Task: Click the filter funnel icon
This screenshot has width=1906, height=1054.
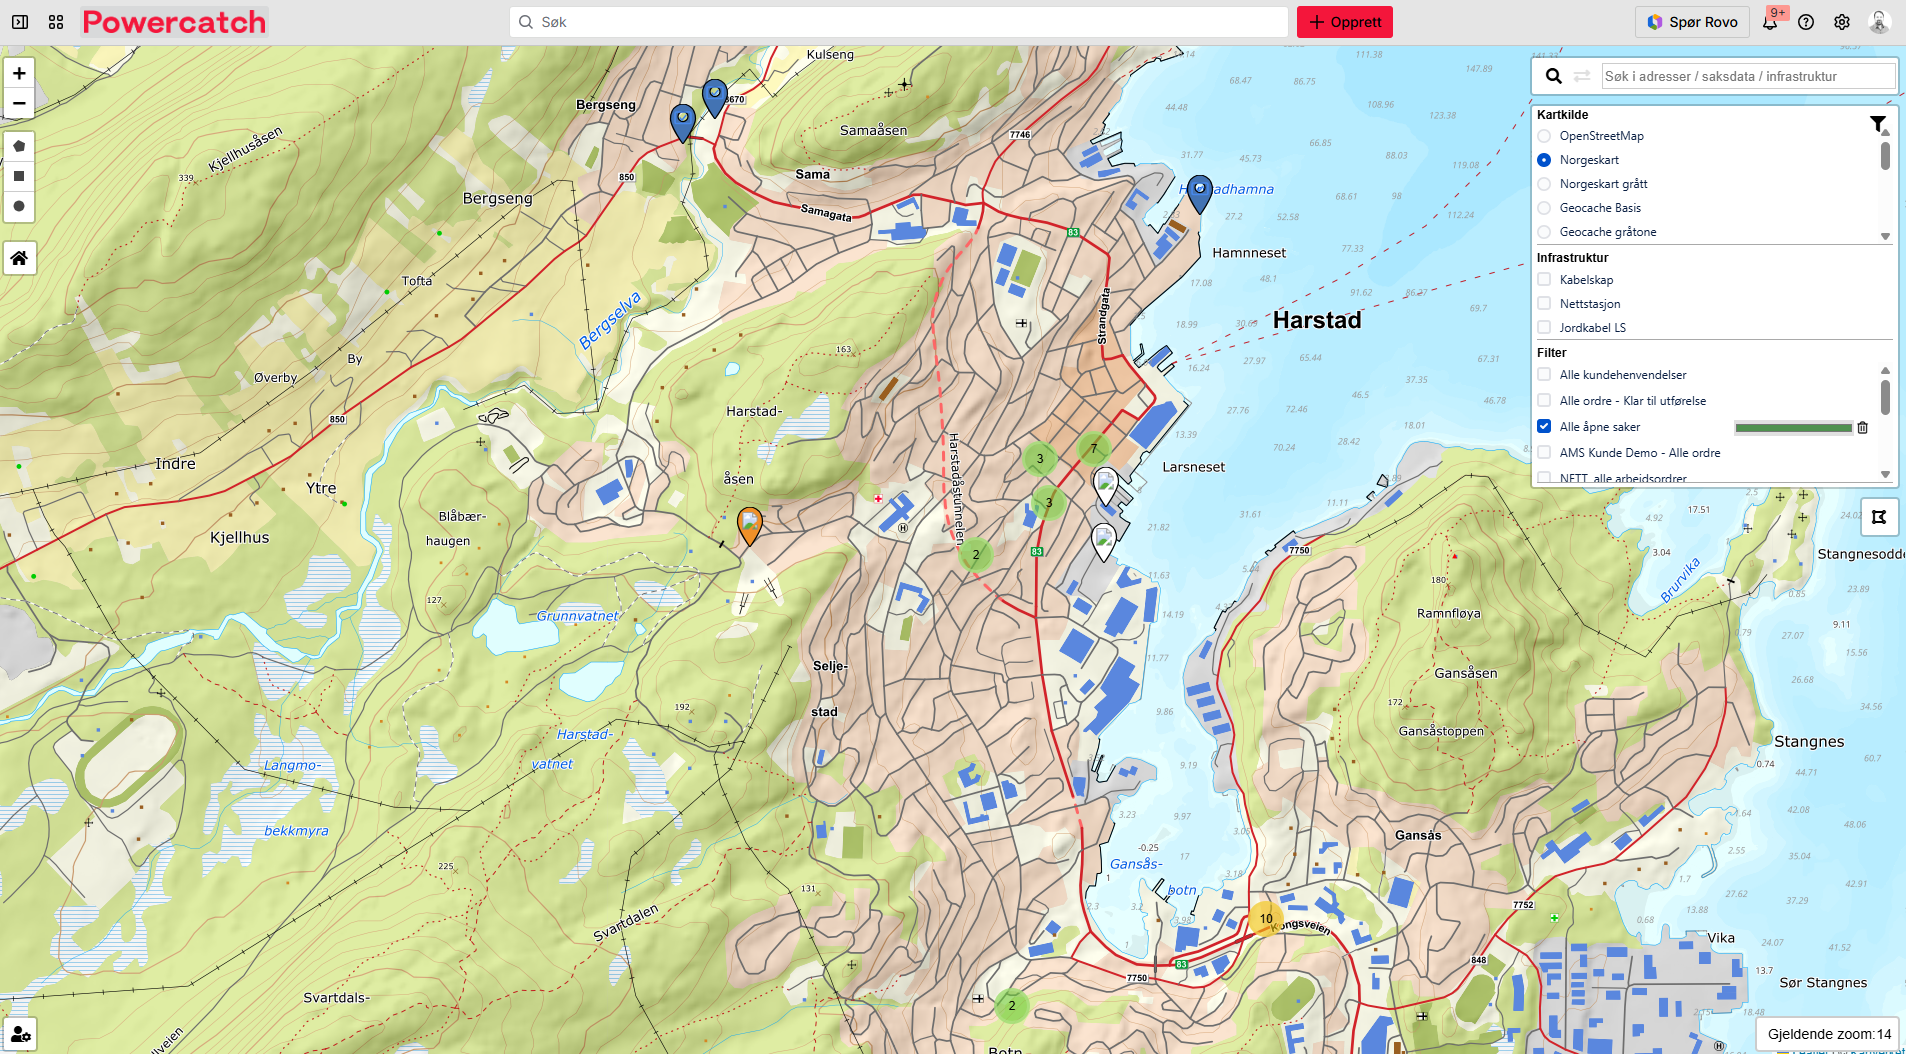Action: pos(1877,124)
